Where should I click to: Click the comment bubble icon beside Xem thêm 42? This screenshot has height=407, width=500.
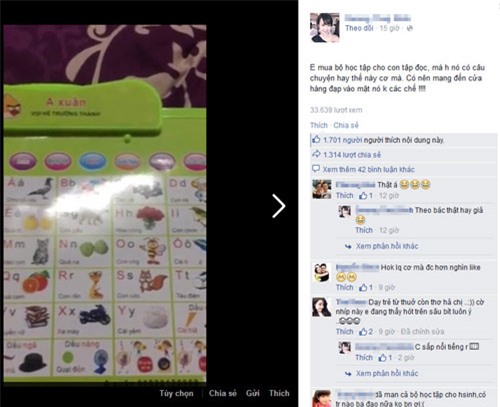(x=316, y=169)
